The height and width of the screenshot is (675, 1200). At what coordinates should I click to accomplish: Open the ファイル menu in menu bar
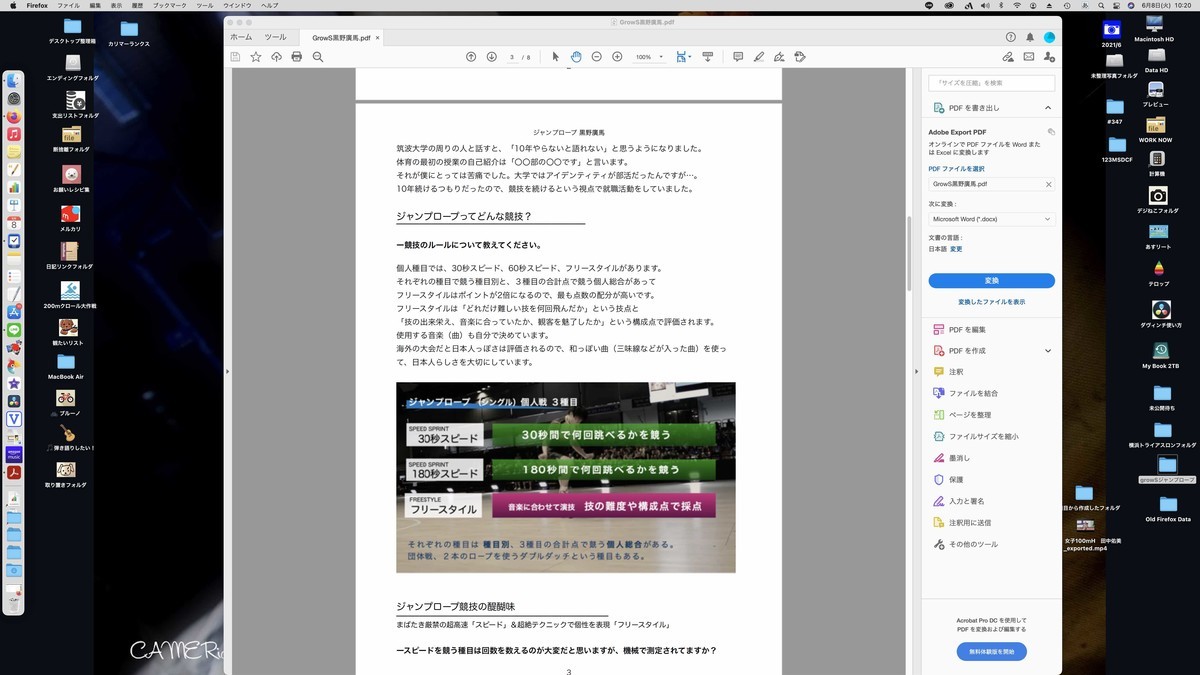[x=68, y=5]
